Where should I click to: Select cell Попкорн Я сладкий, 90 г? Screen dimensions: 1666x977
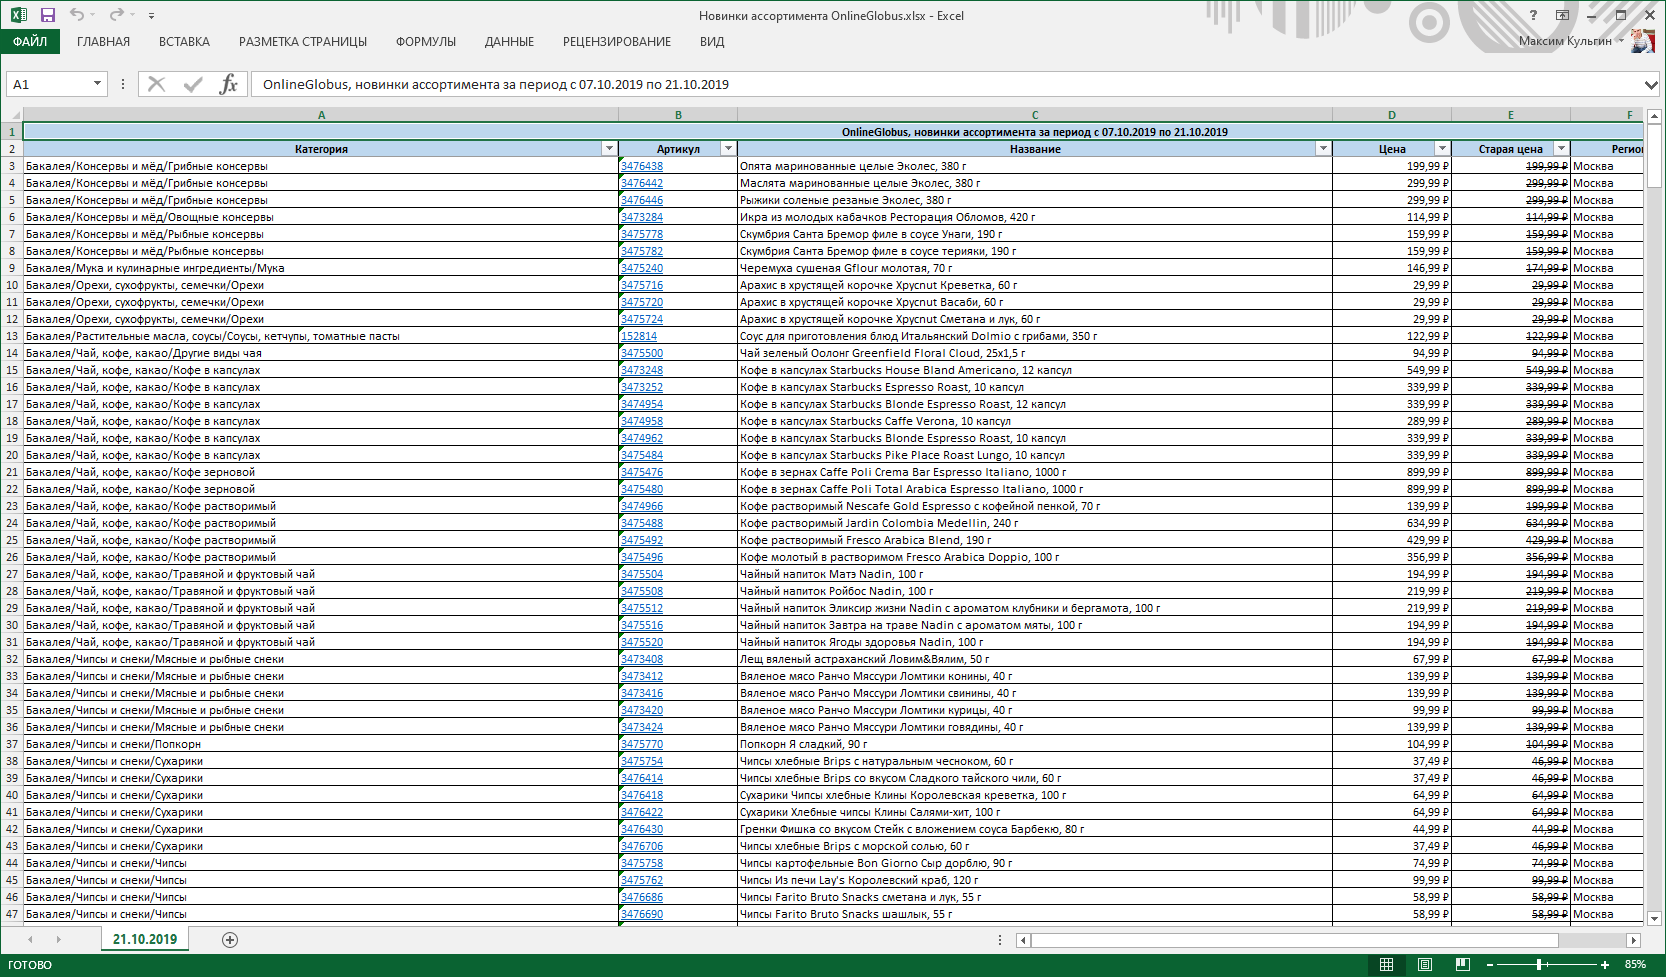click(1035, 744)
